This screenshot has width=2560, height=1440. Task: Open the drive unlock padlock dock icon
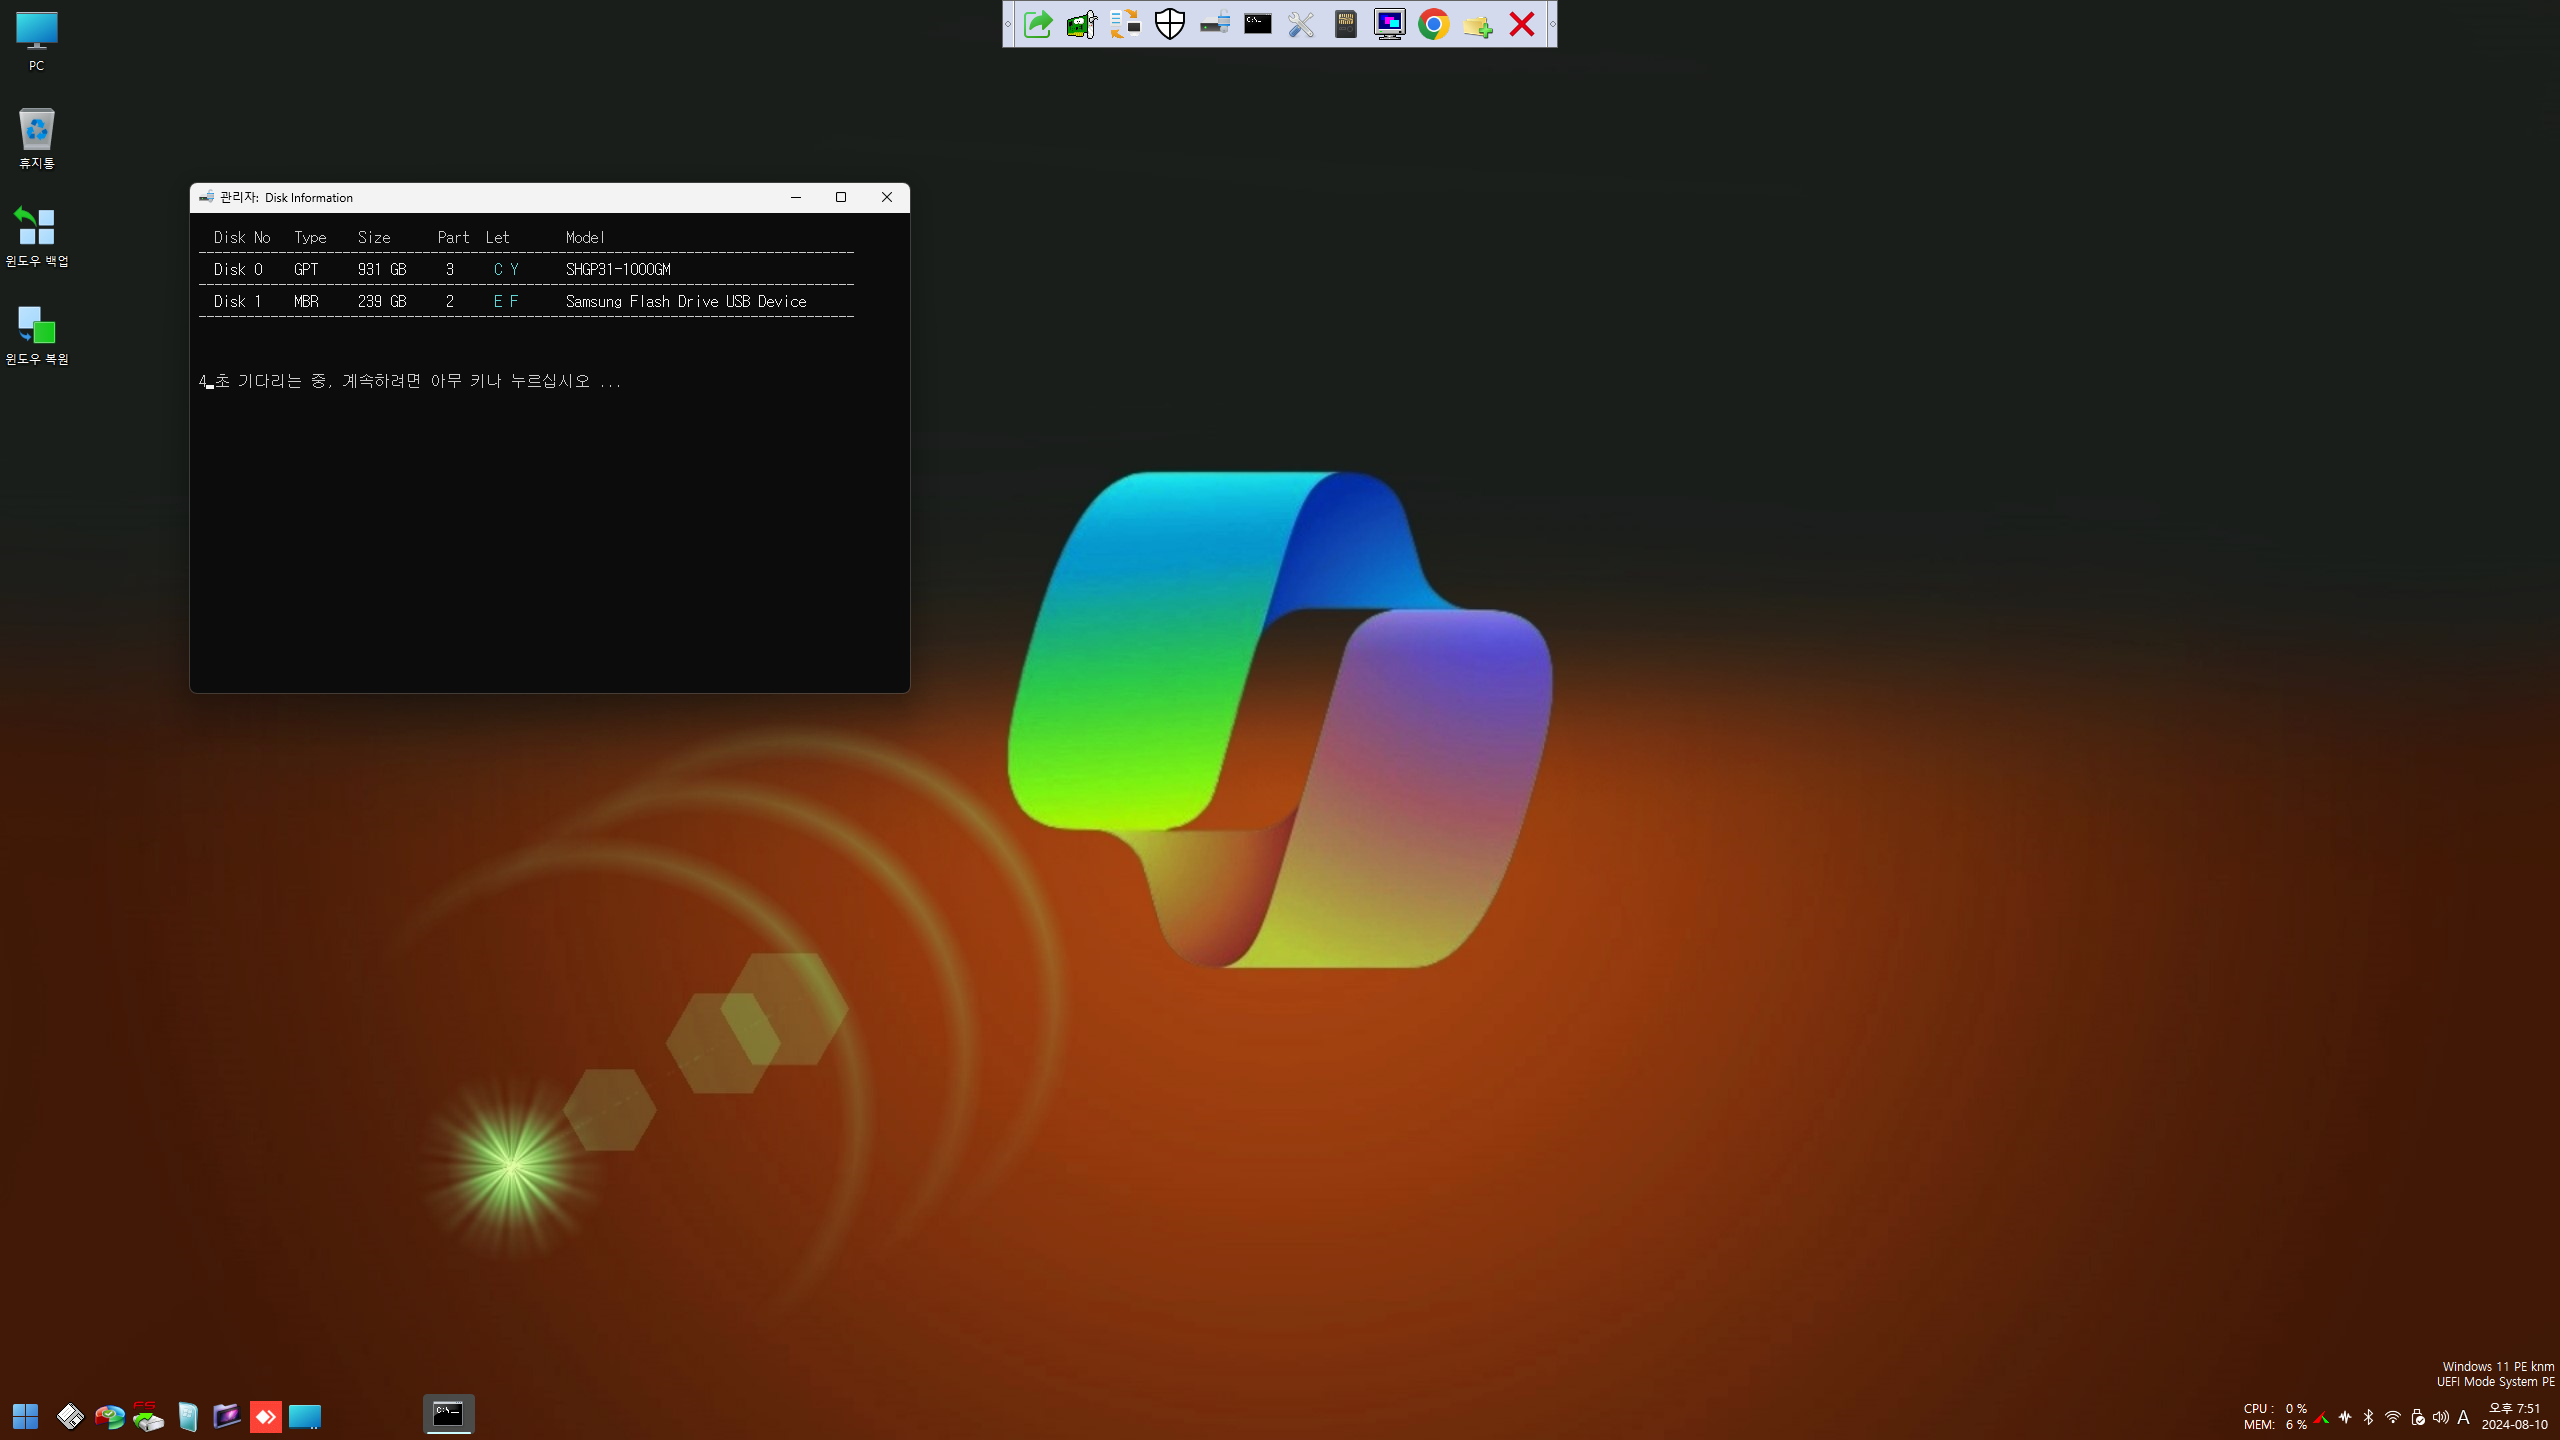1214,24
